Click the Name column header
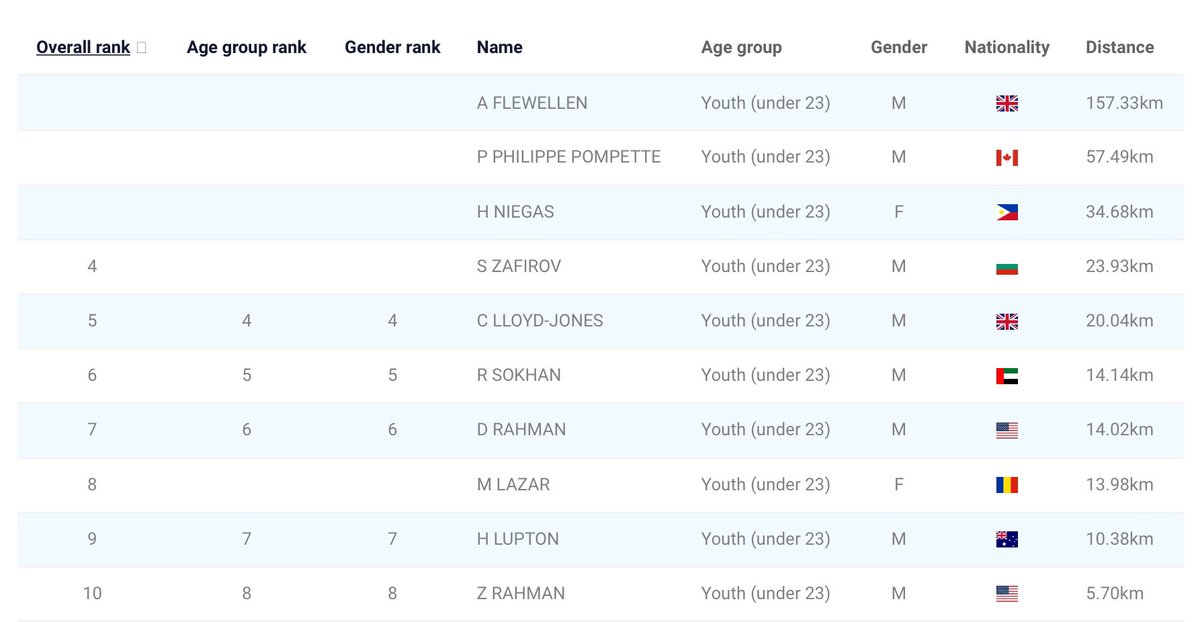Viewport: 1200px width, 622px height. pos(499,47)
